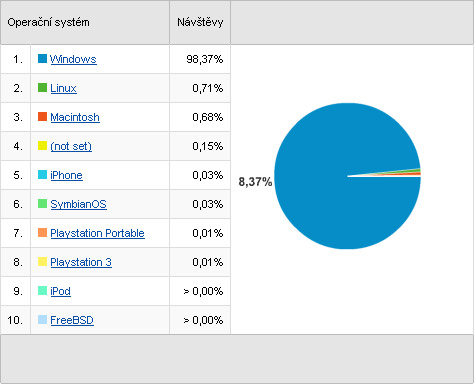Open the SymbianOS link
The width and height of the screenshot is (474, 384).
coord(78,204)
